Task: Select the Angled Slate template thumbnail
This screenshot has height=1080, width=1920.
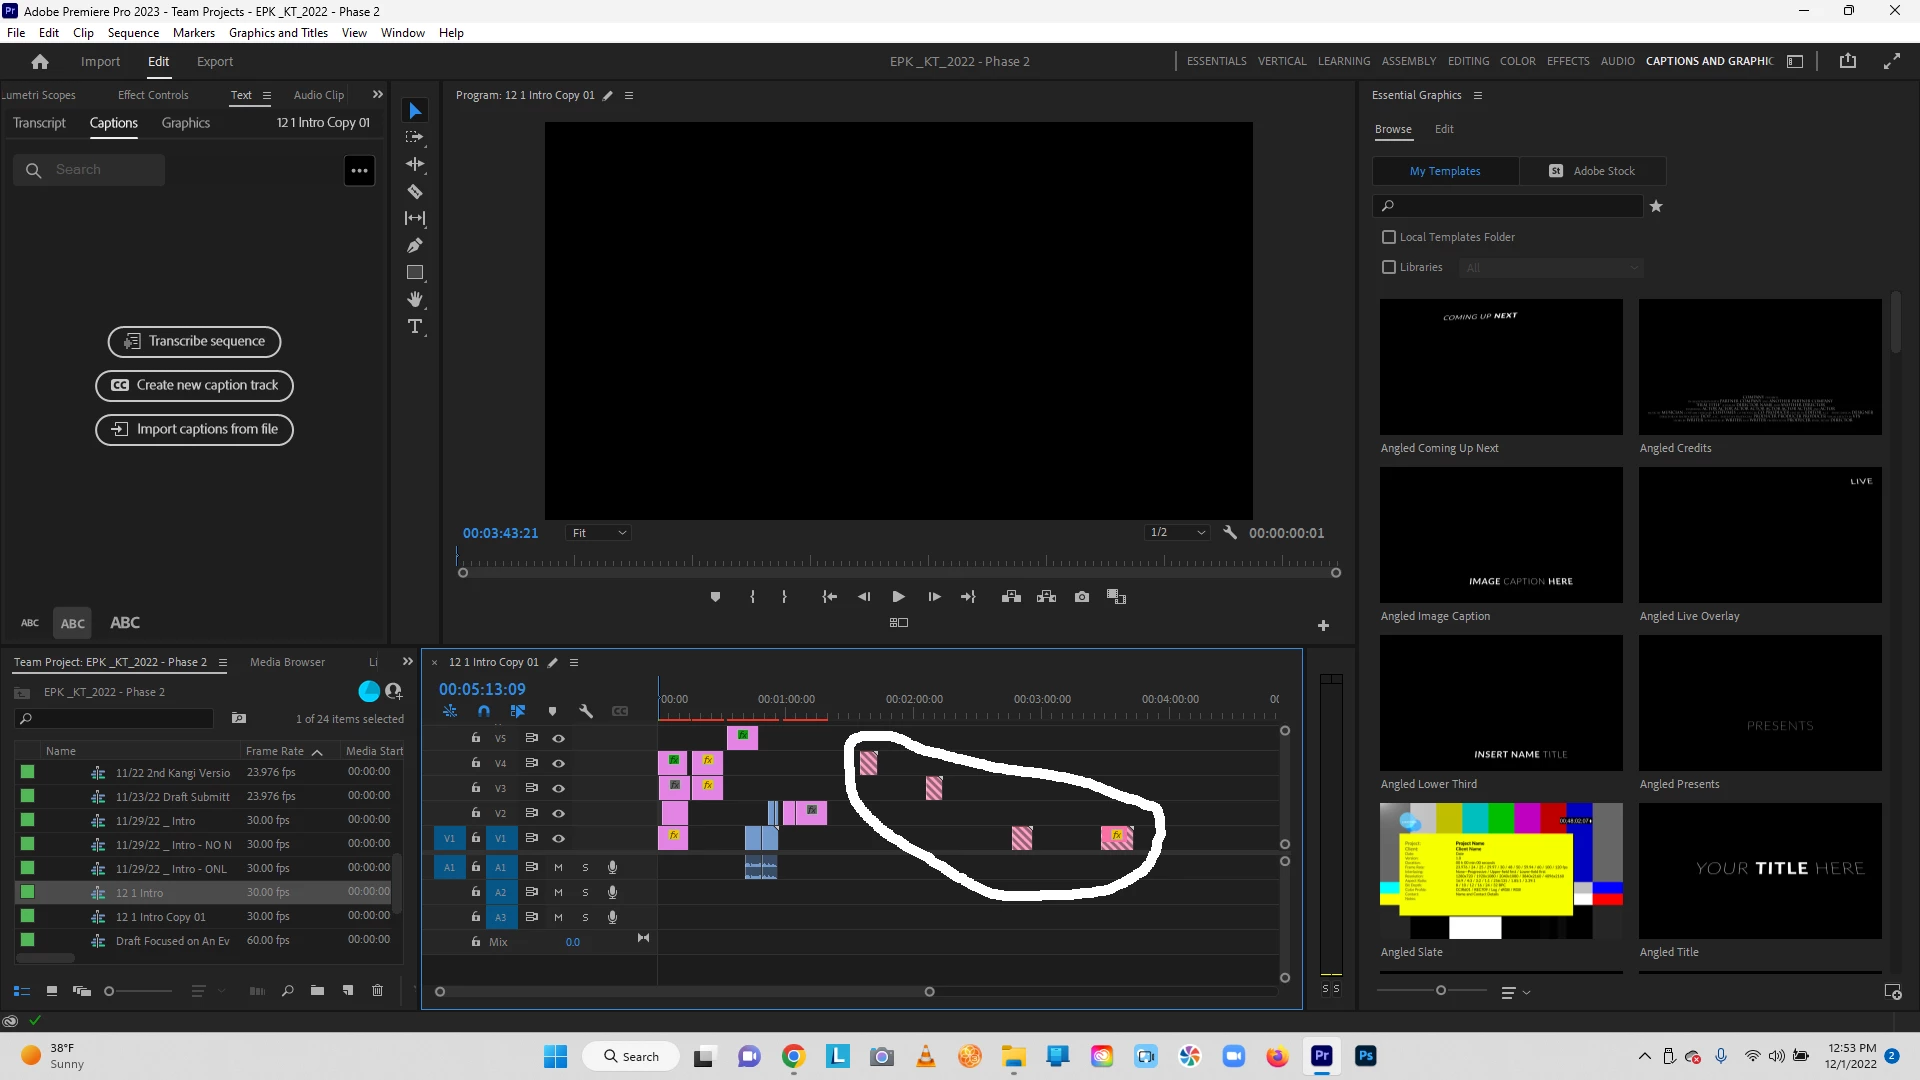Action: (1501, 871)
